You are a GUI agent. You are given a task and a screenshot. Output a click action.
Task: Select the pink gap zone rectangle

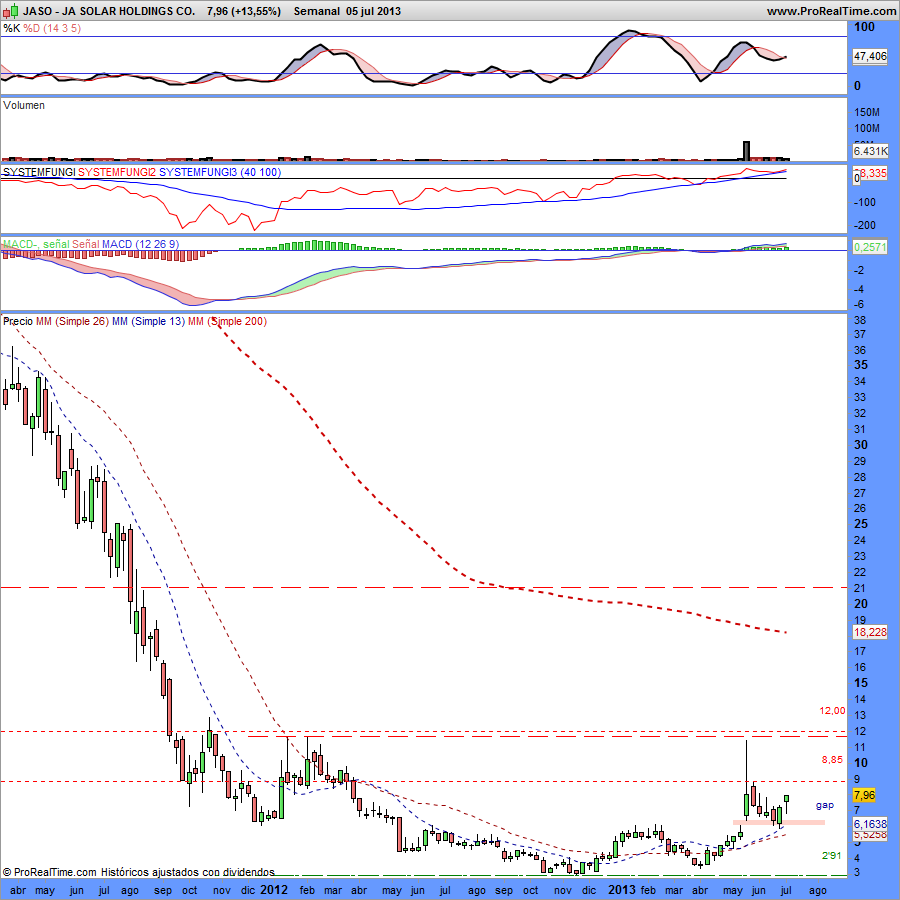pos(779,823)
